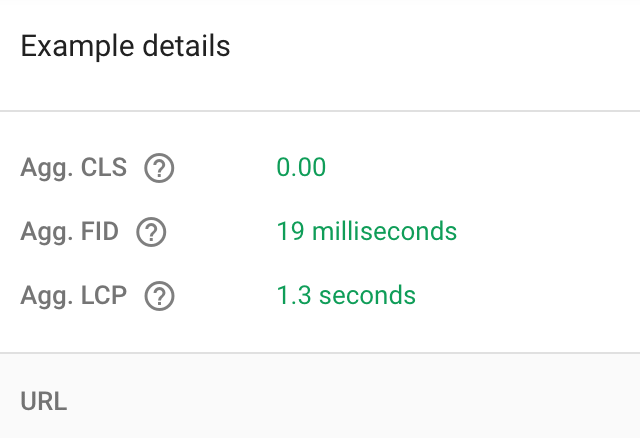The width and height of the screenshot is (640, 438).
Task: Click the green word milliseconds
Action: click(384, 232)
